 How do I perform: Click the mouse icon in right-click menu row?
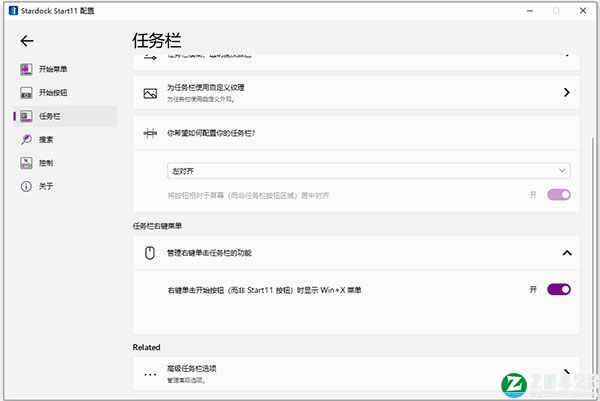150,253
